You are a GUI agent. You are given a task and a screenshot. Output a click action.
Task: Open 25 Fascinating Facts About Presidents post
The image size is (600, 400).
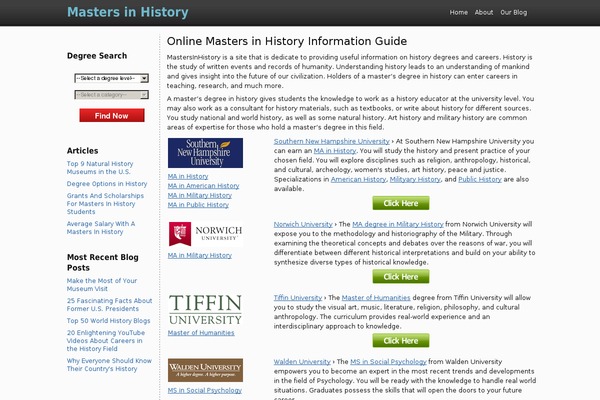[x=109, y=305]
